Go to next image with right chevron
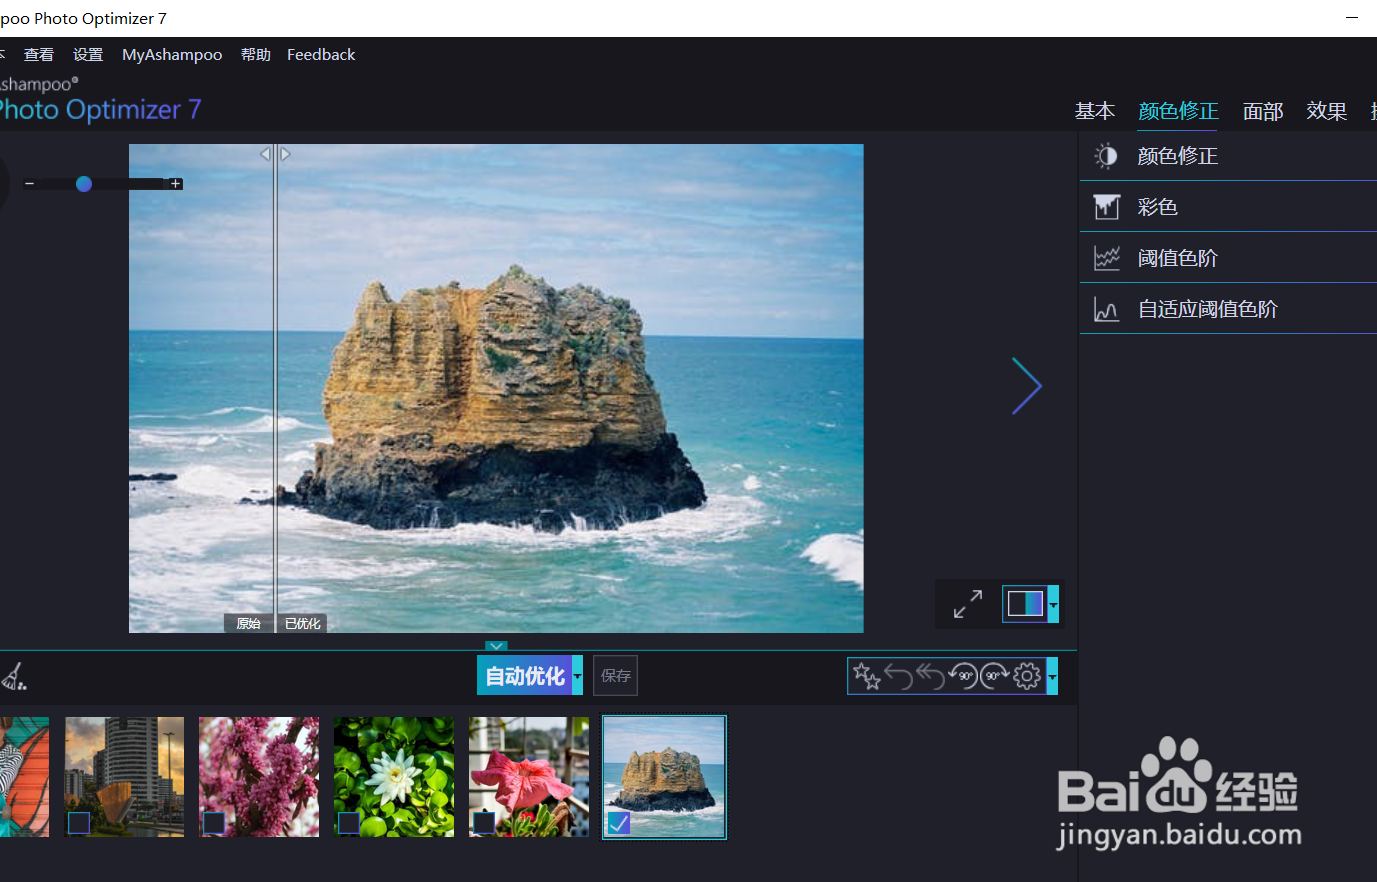 (x=1026, y=386)
